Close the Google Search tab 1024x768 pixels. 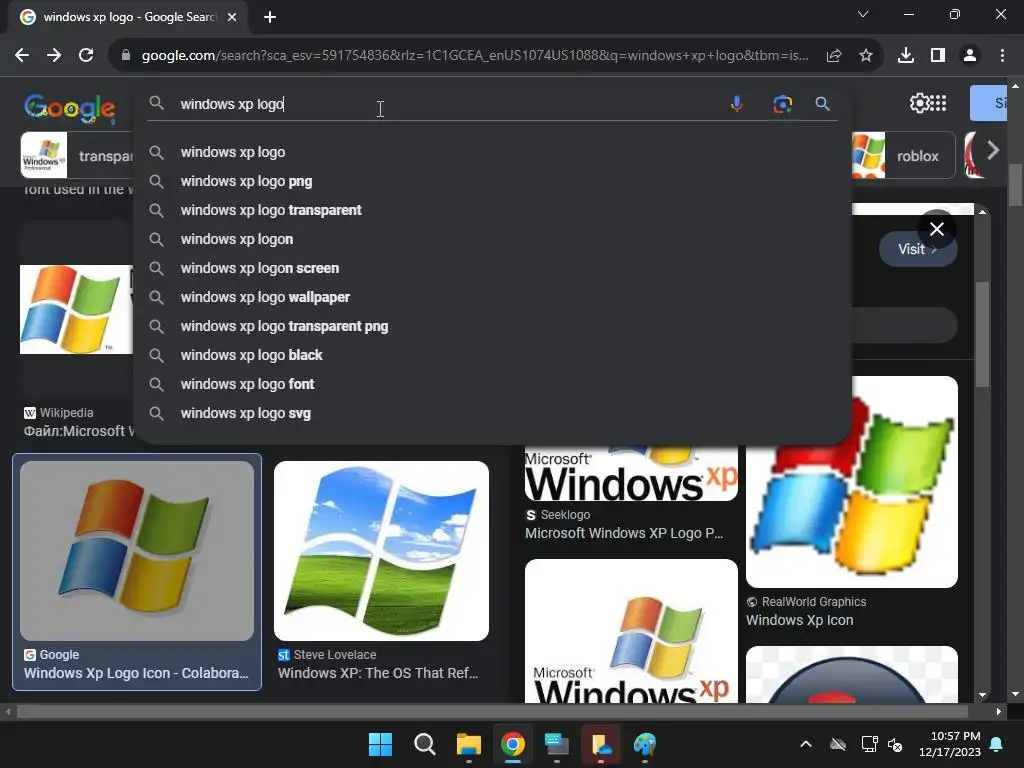click(x=232, y=17)
